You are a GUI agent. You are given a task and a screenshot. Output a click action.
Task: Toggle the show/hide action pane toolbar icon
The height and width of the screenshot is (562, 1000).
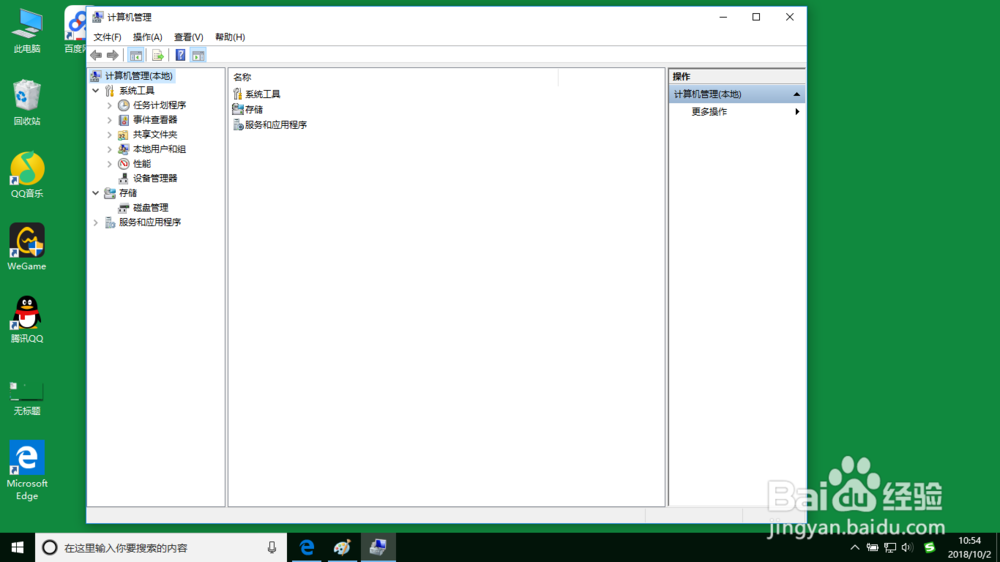(198, 55)
